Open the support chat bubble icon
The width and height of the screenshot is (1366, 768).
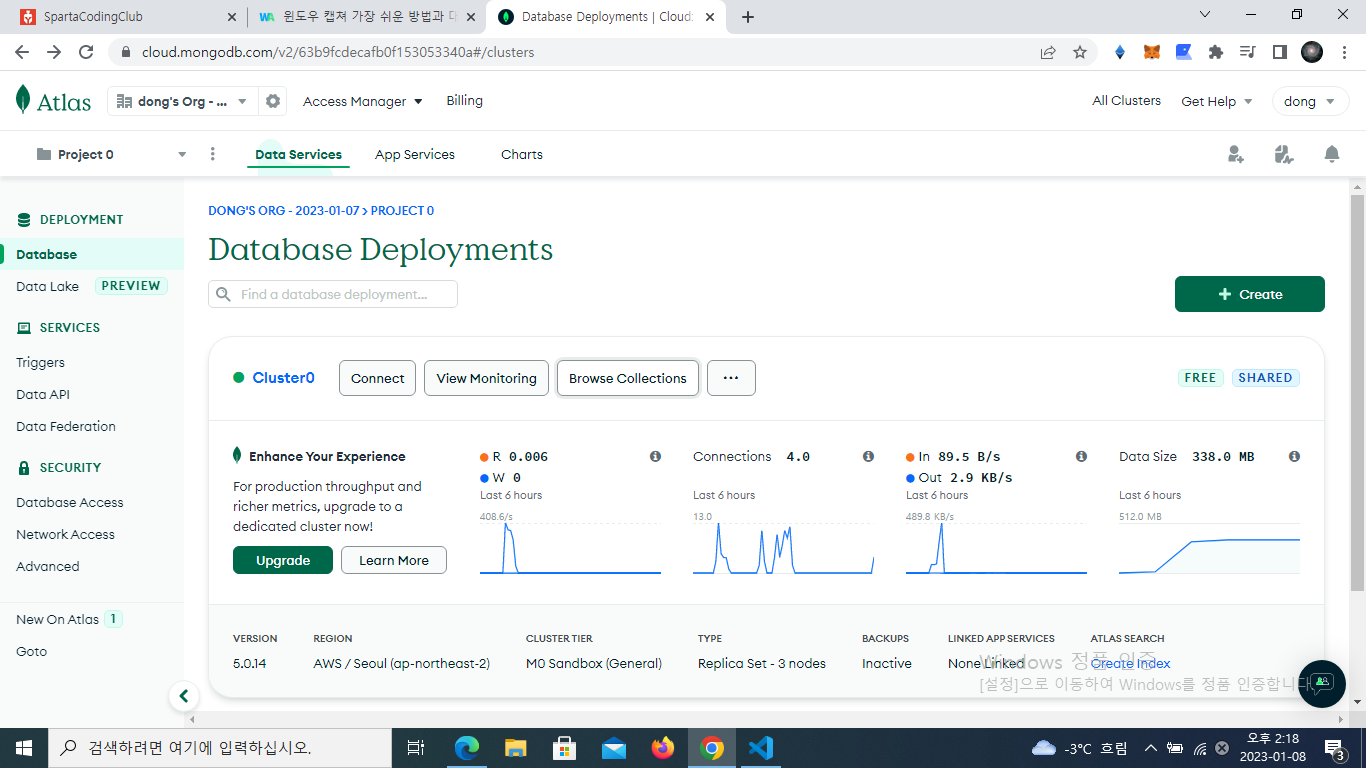[x=1323, y=684]
